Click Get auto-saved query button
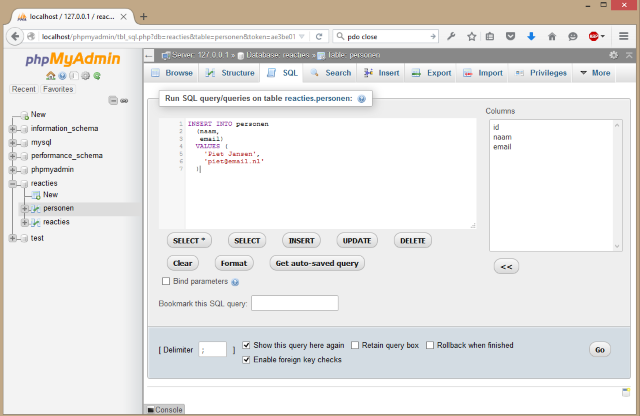 (x=317, y=263)
